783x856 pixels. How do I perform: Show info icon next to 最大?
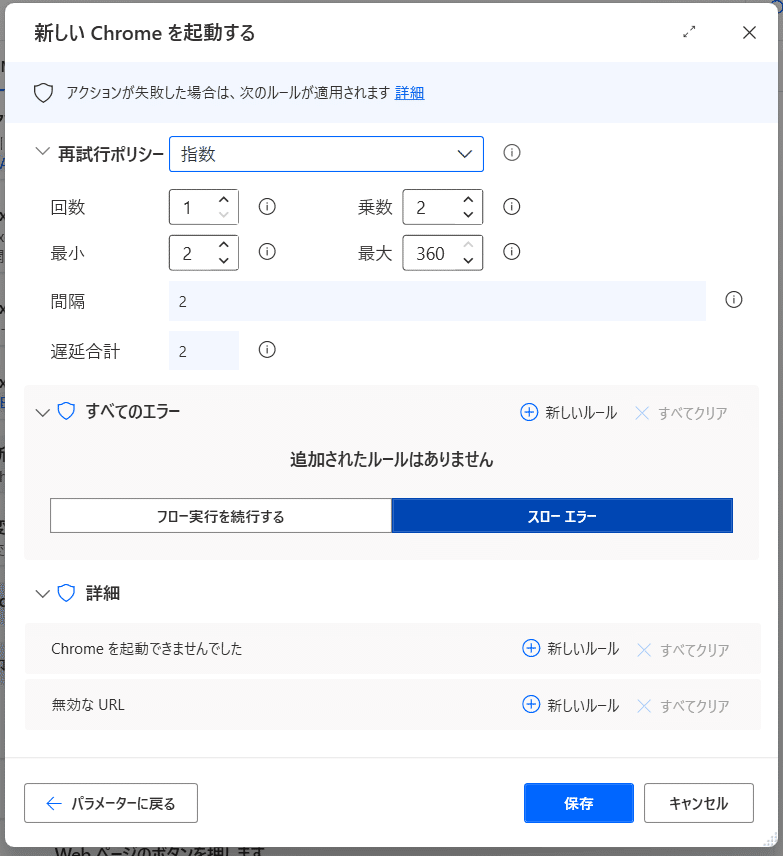click(x=512, y=252)
